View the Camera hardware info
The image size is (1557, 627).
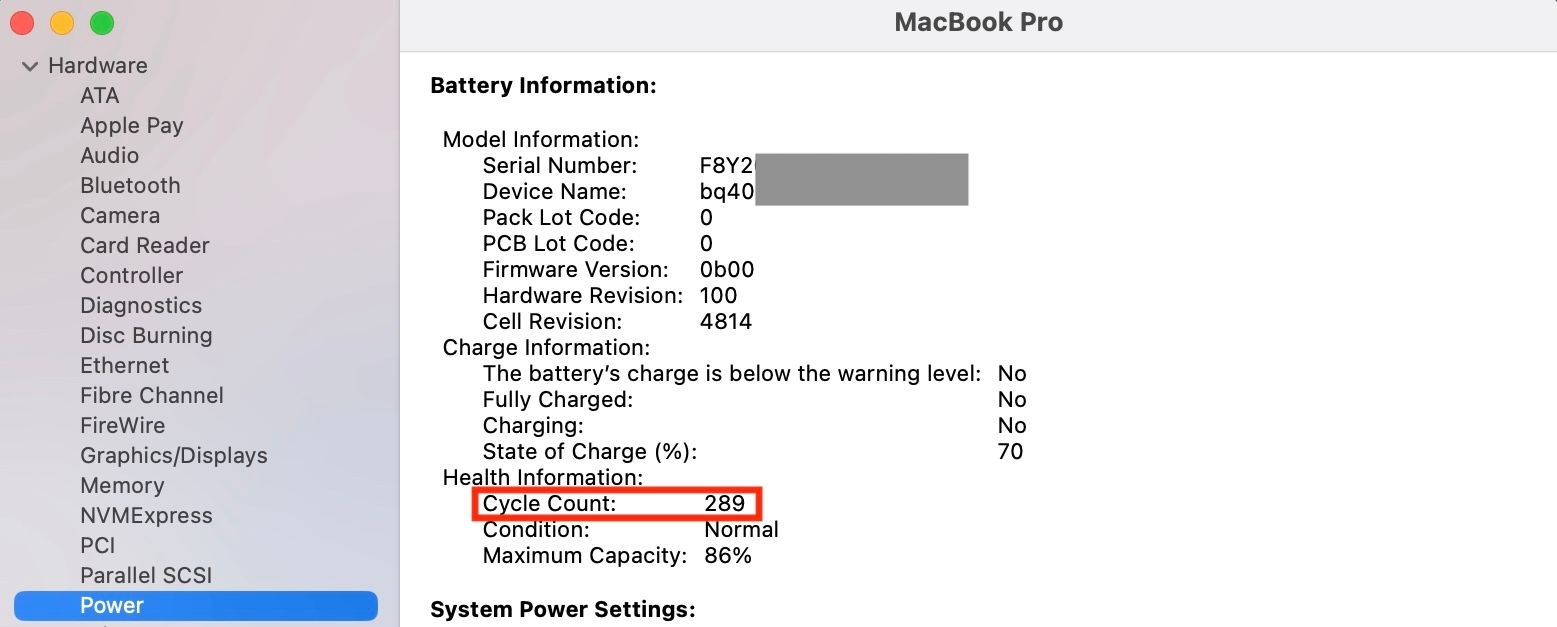tap(119, 215)
